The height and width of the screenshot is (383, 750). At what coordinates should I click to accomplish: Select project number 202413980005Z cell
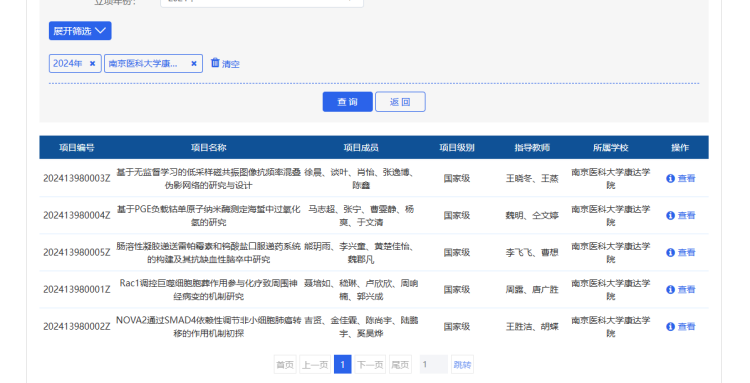pos(77,252)
